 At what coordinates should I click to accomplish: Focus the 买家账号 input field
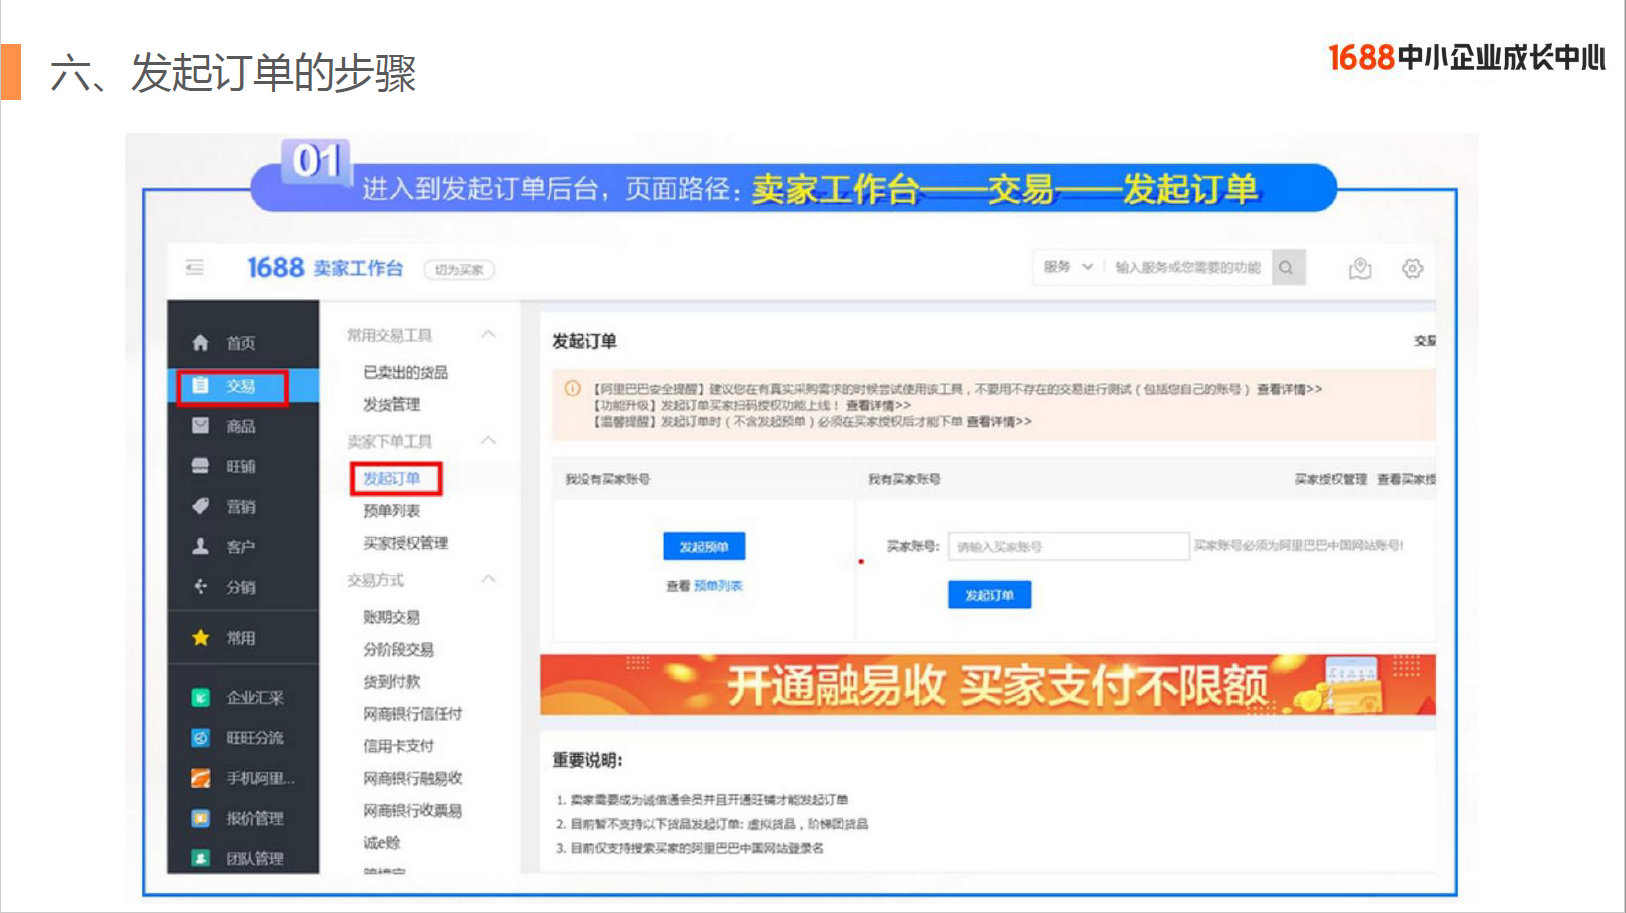(1069, 546)
